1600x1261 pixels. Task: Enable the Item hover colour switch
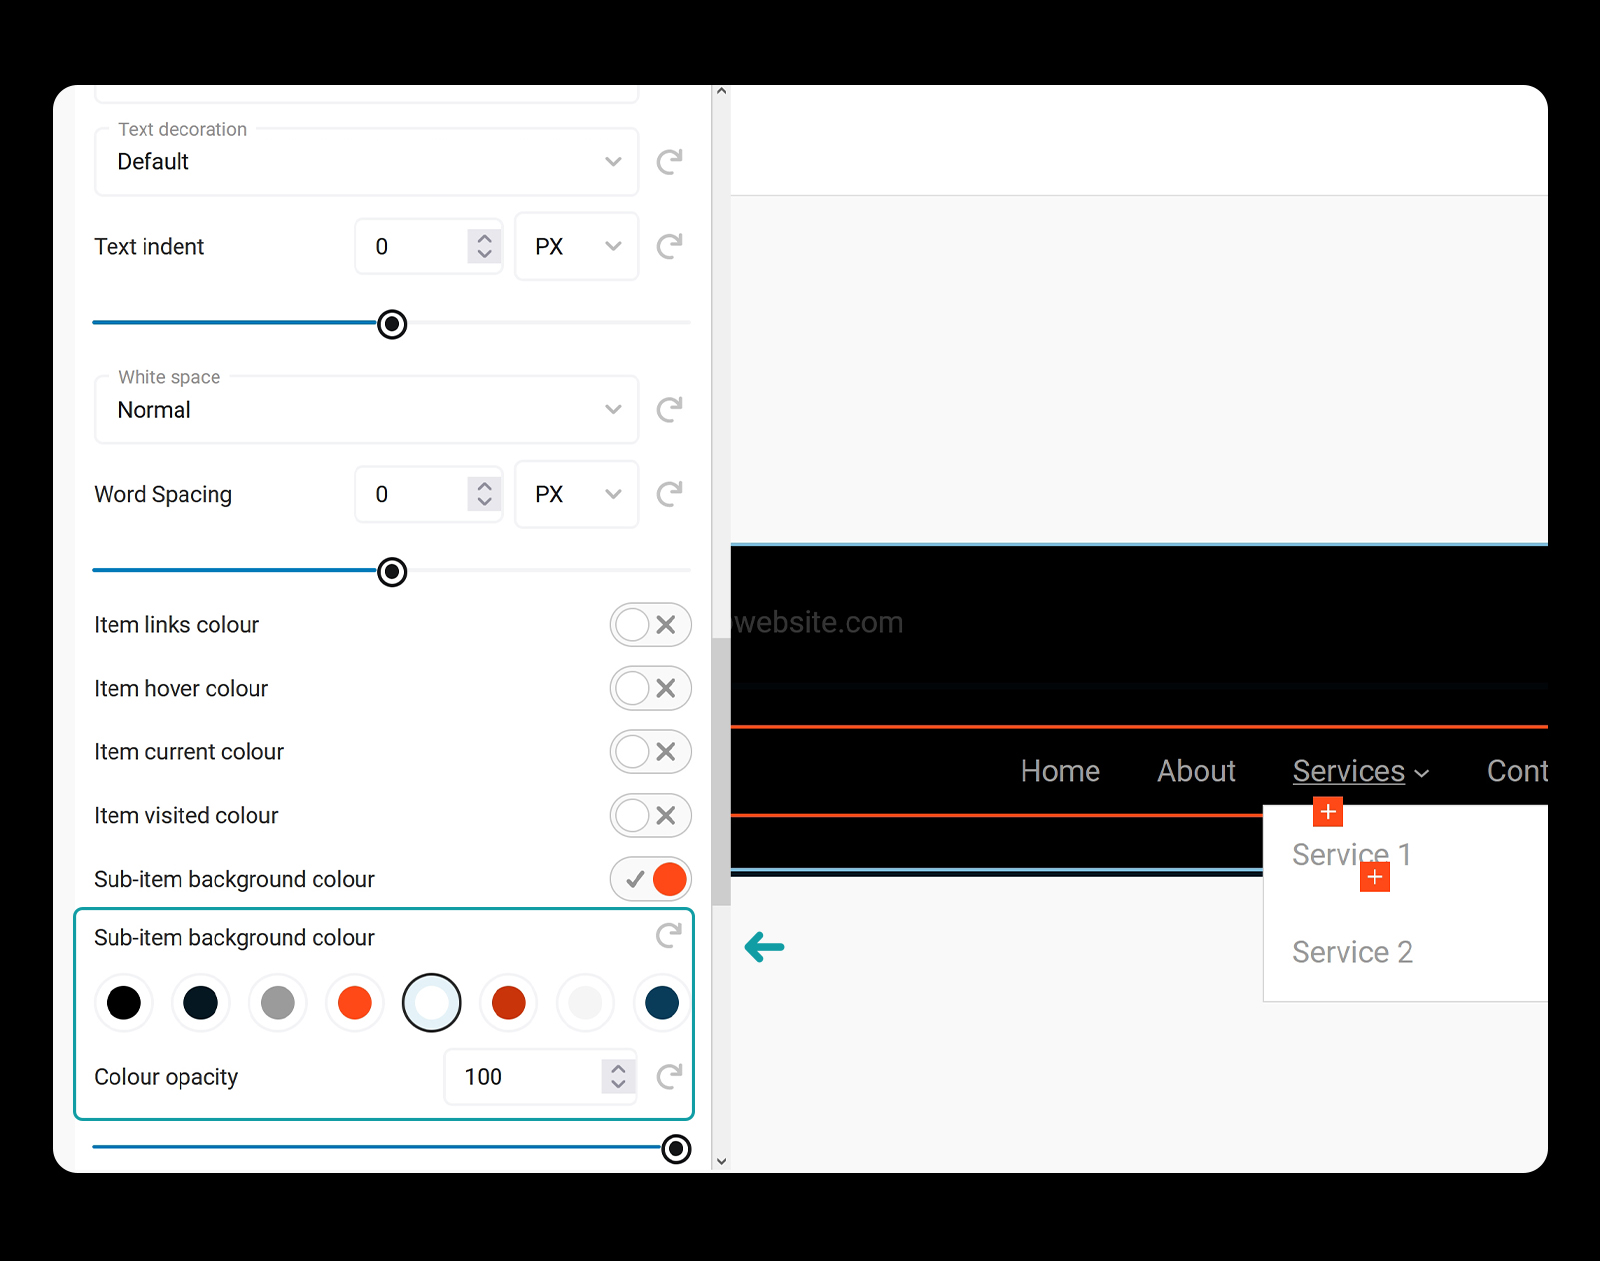pyautogui.click(x=651, y=688)
